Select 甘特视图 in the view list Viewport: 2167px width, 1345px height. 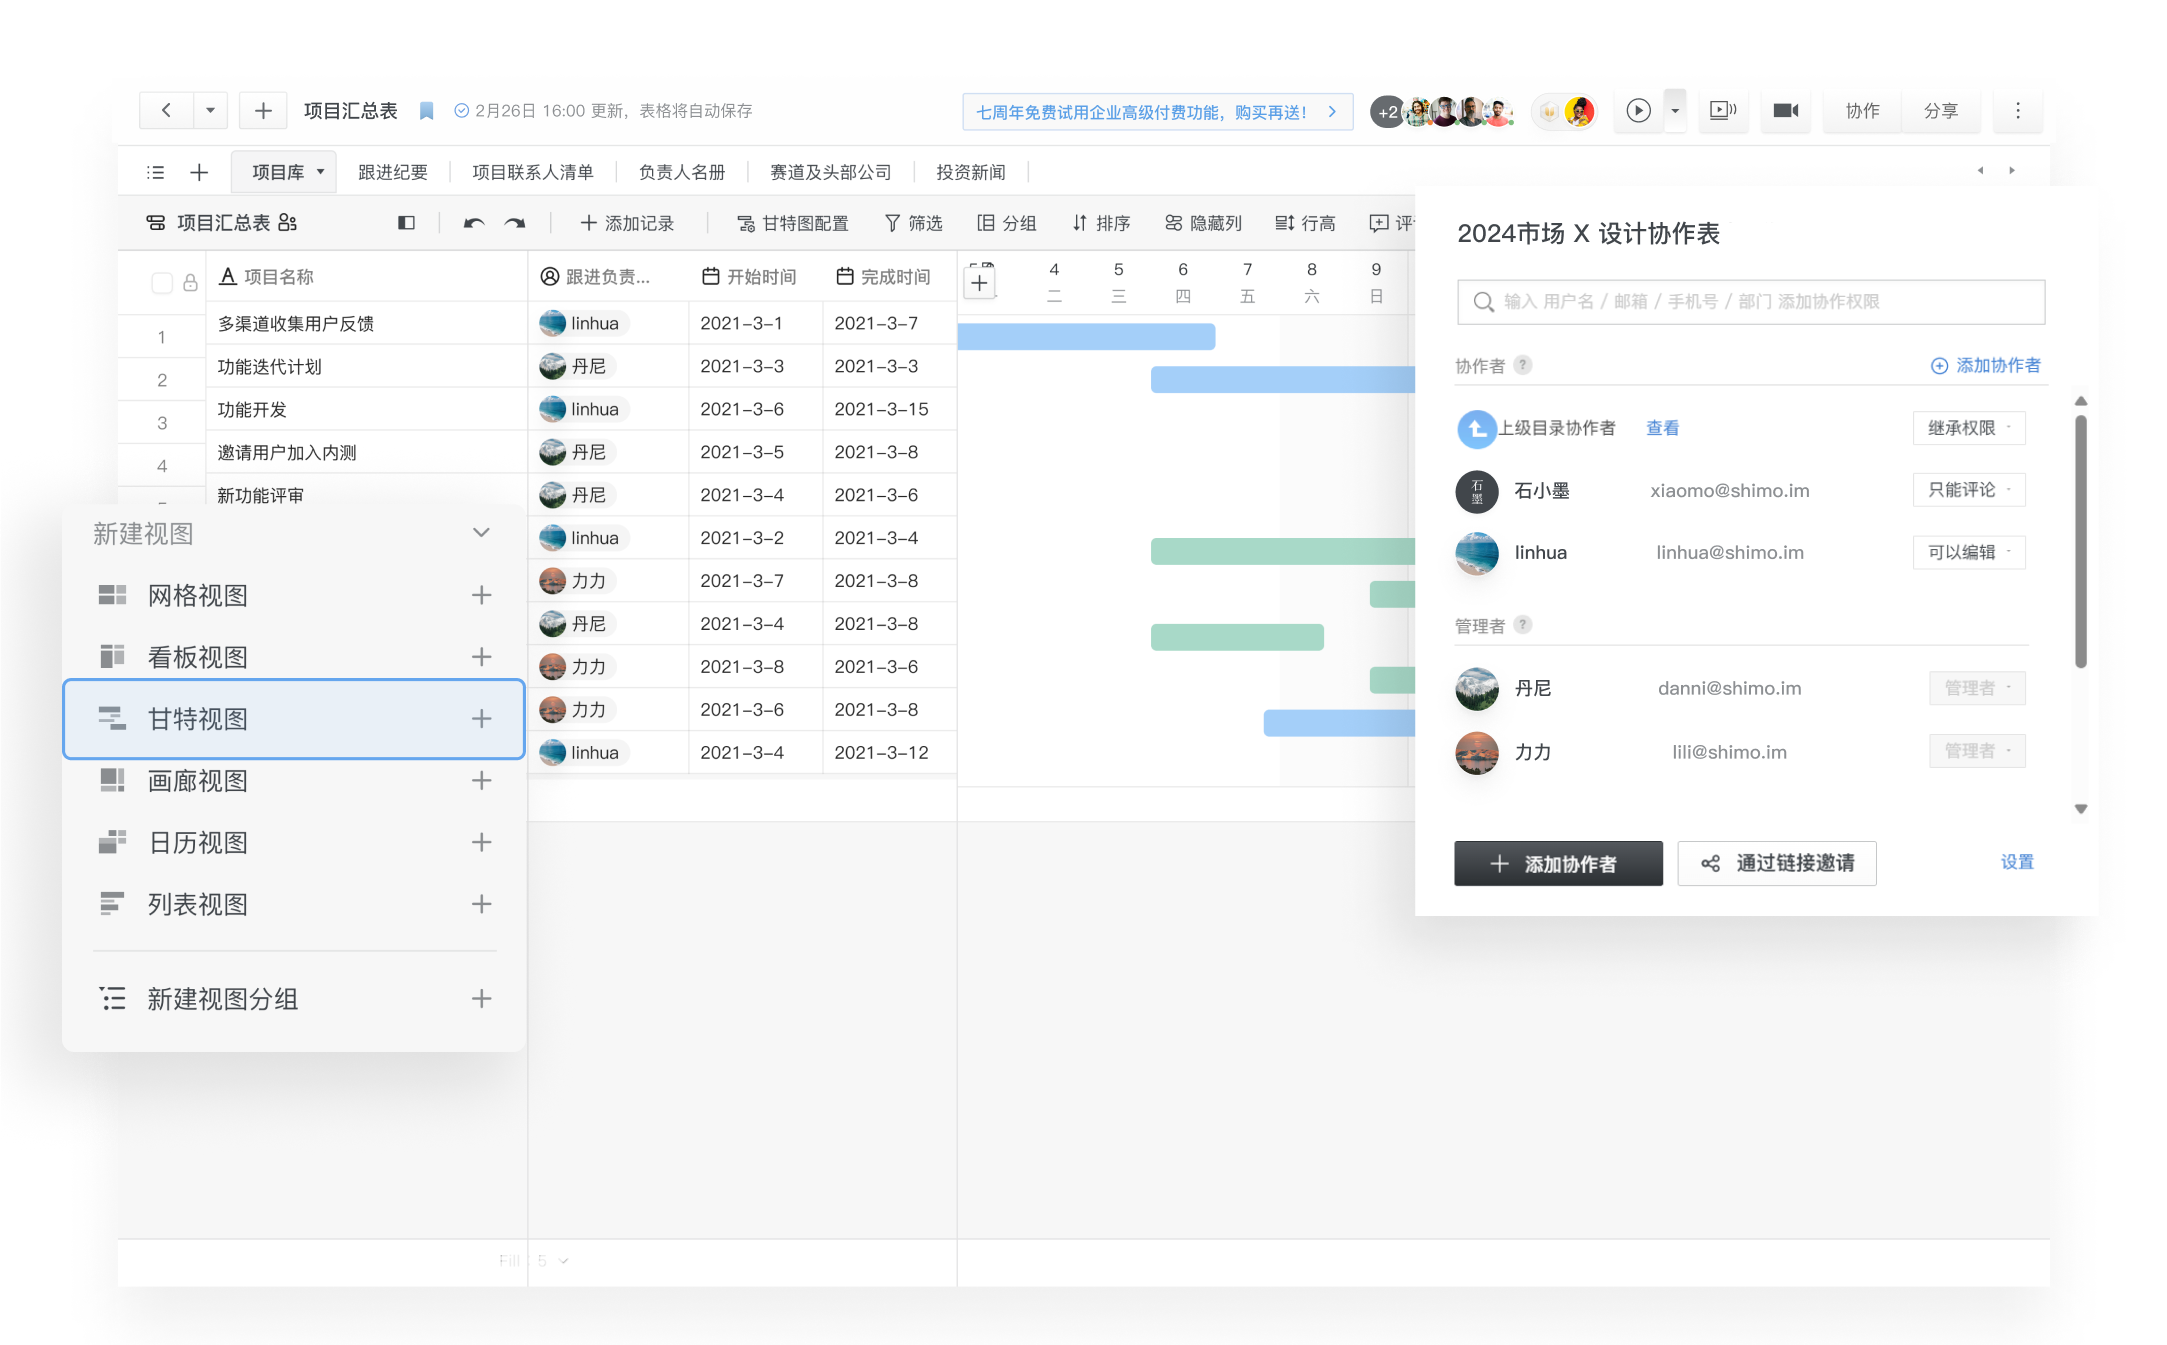click(x=294, y=719)
